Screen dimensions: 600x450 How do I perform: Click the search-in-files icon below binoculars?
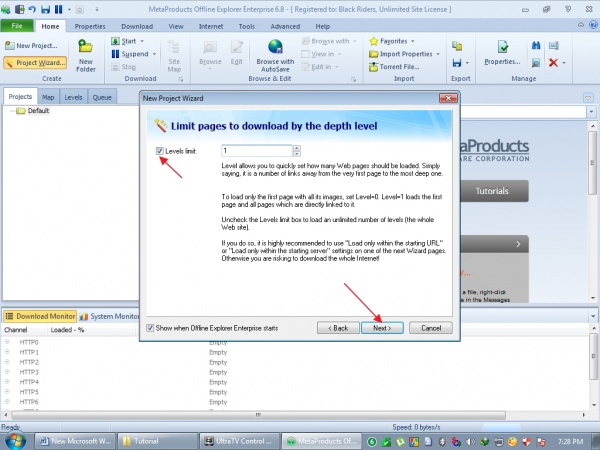coord(536,62)
